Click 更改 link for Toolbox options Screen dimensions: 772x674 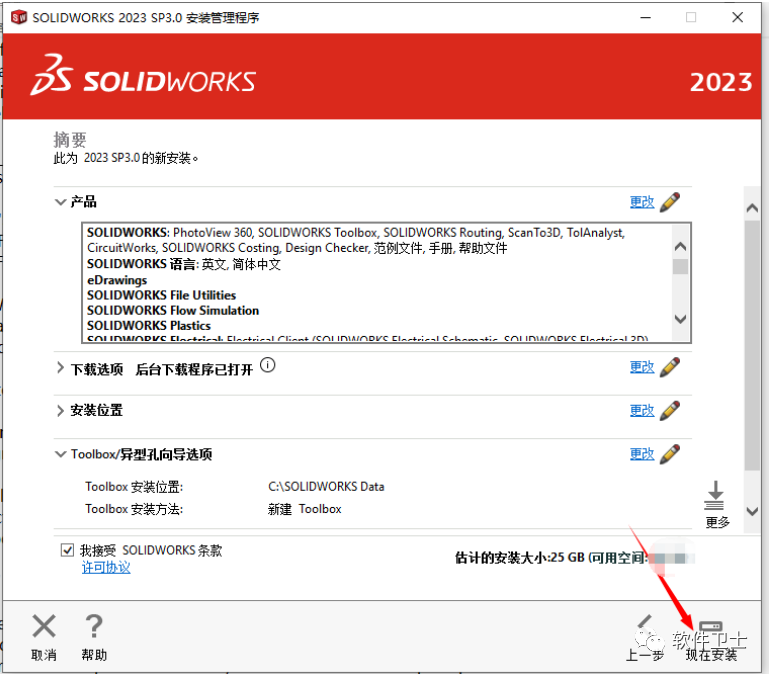[x=642, y=454]
